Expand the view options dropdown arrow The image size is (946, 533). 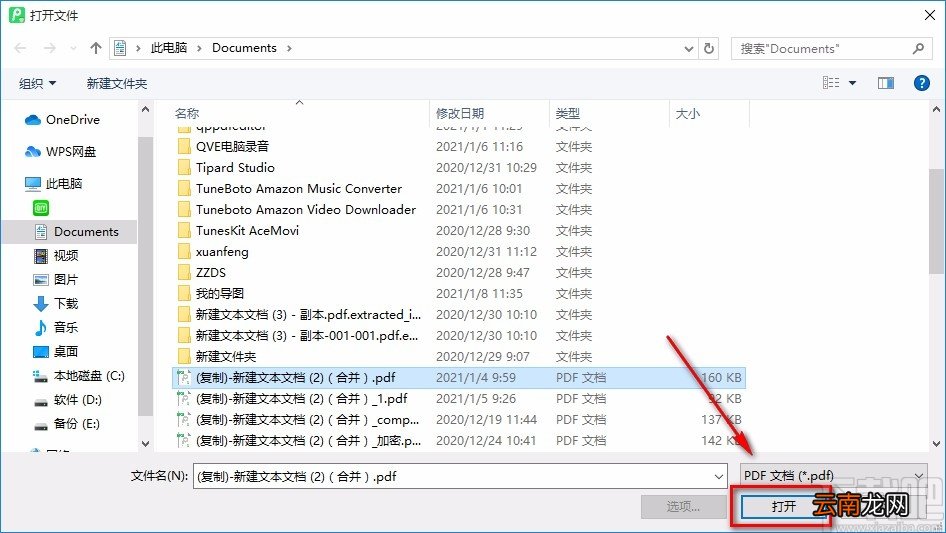point(852,83)
